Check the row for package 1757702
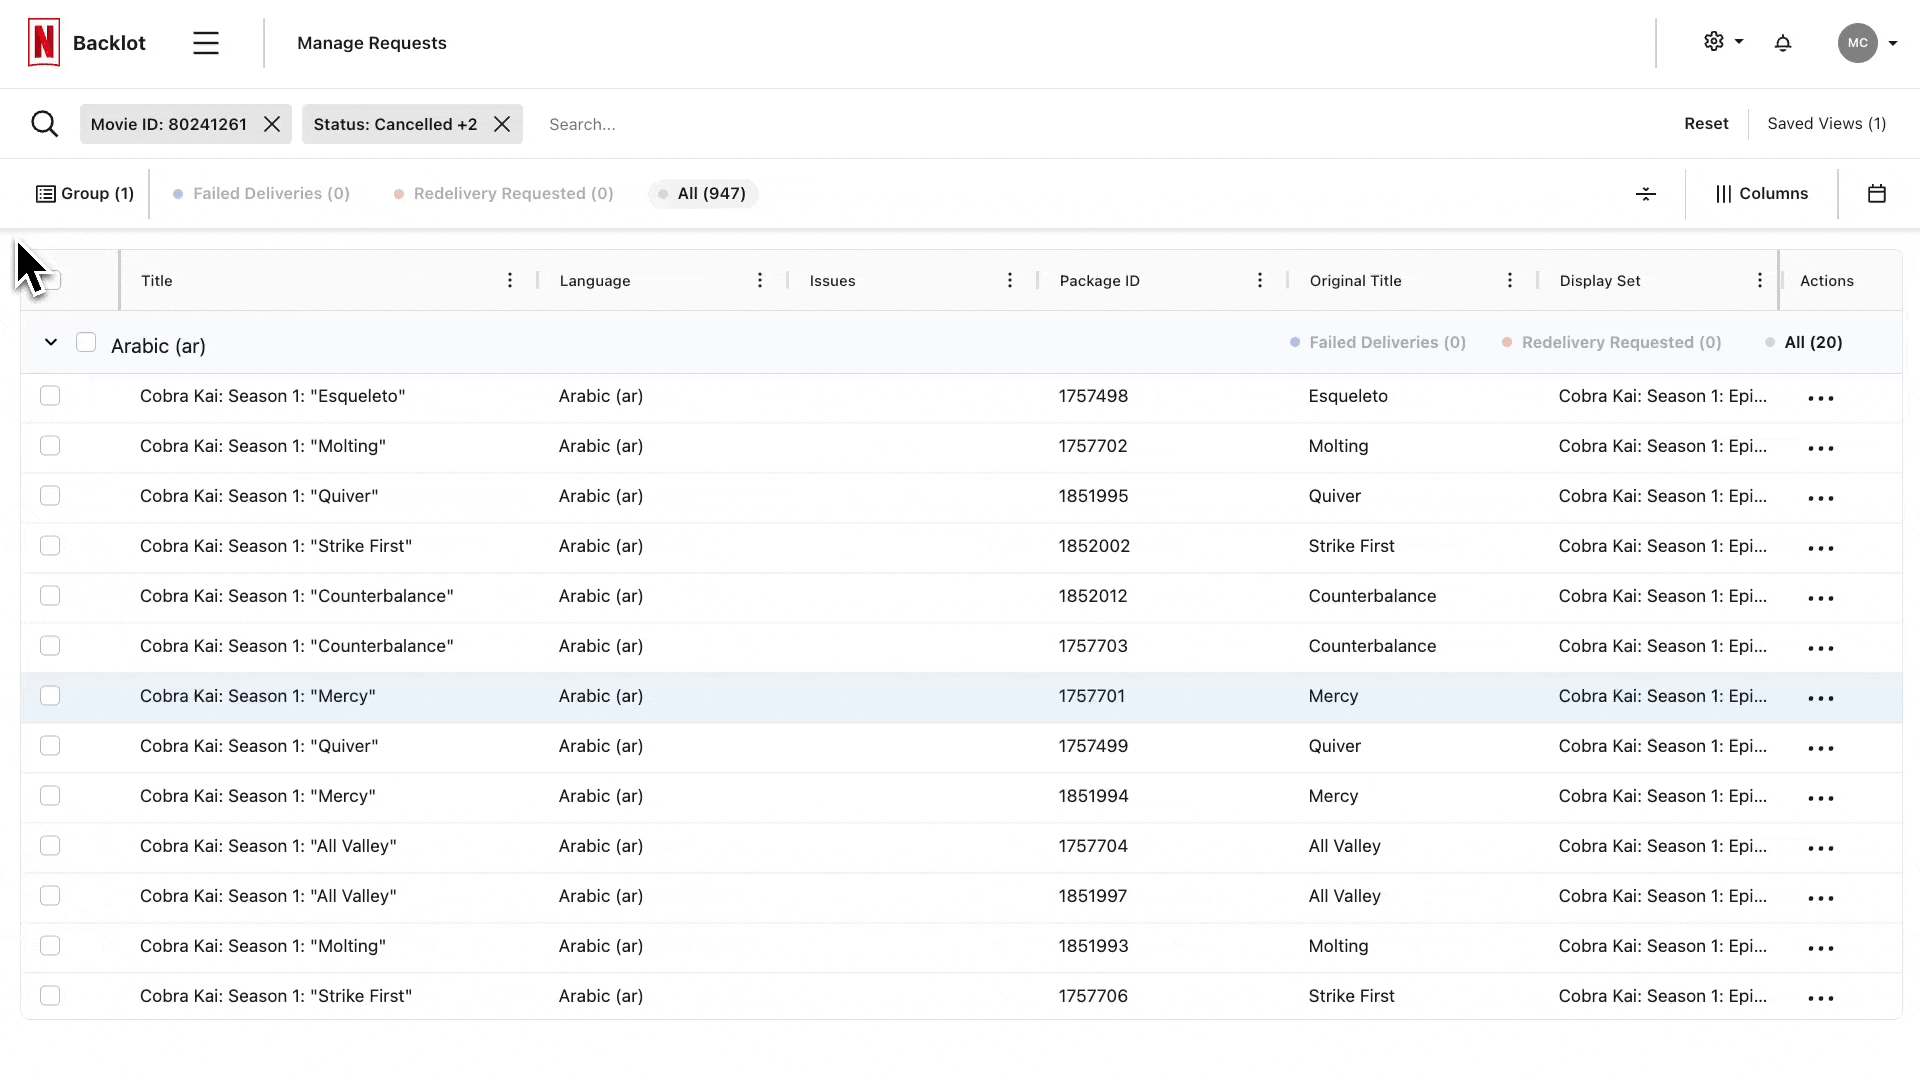Screen dimensions: 1920x1080 tap(50, 446)
